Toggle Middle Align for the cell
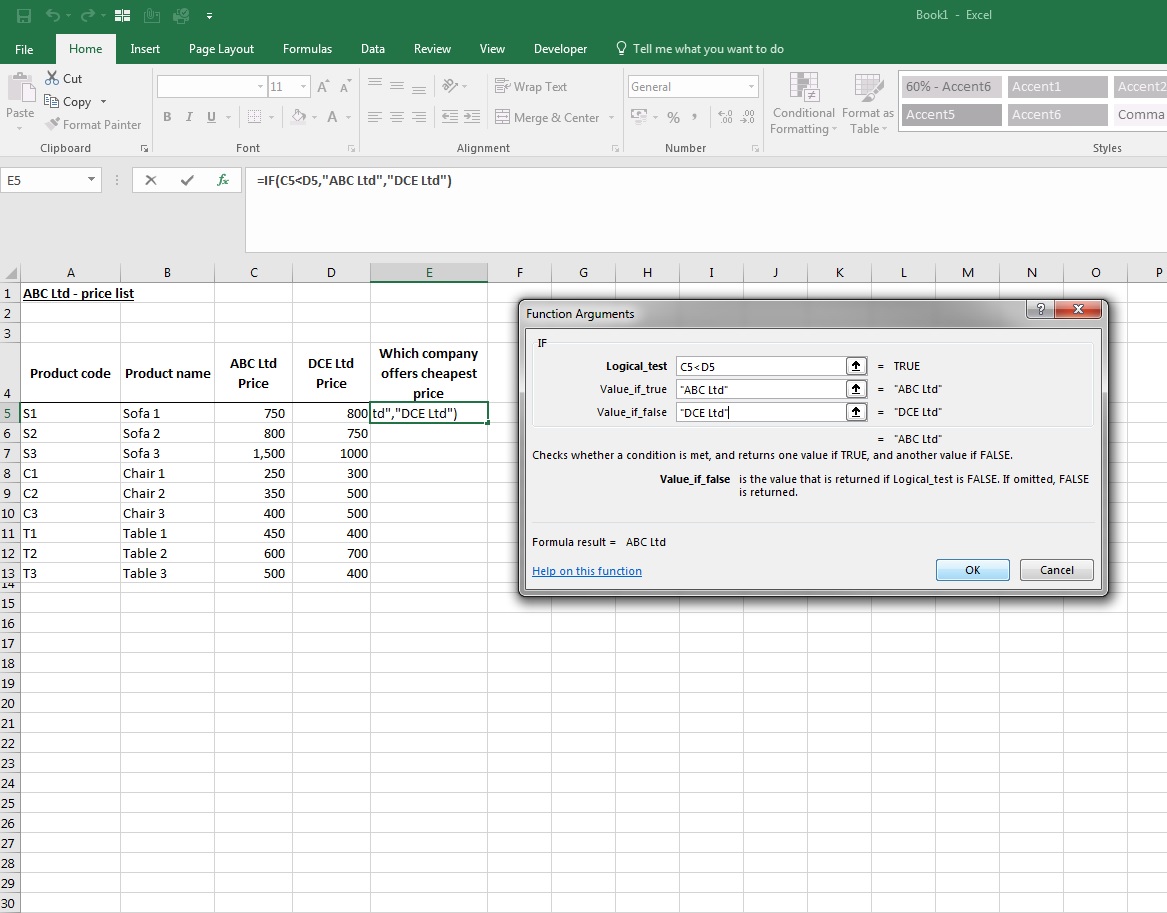Screen dimensions: 1167x913 point(397,86)
